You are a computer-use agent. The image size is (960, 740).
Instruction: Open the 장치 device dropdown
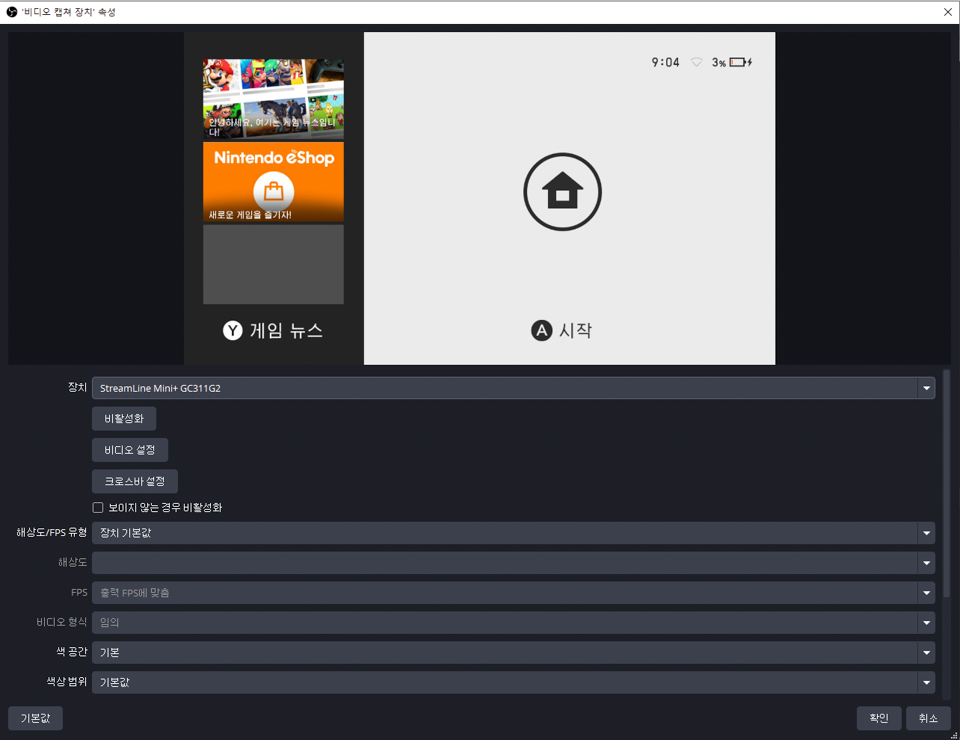pyautogui.click(x=513, y=388)
